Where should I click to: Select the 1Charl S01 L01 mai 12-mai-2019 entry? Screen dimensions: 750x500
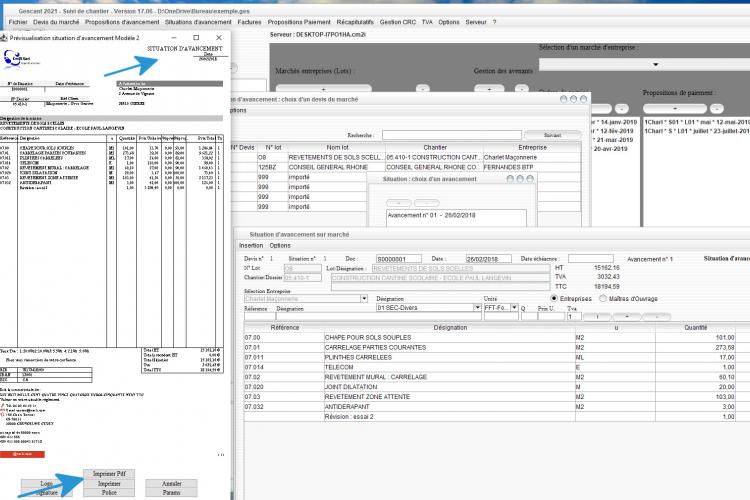point(696,122)
